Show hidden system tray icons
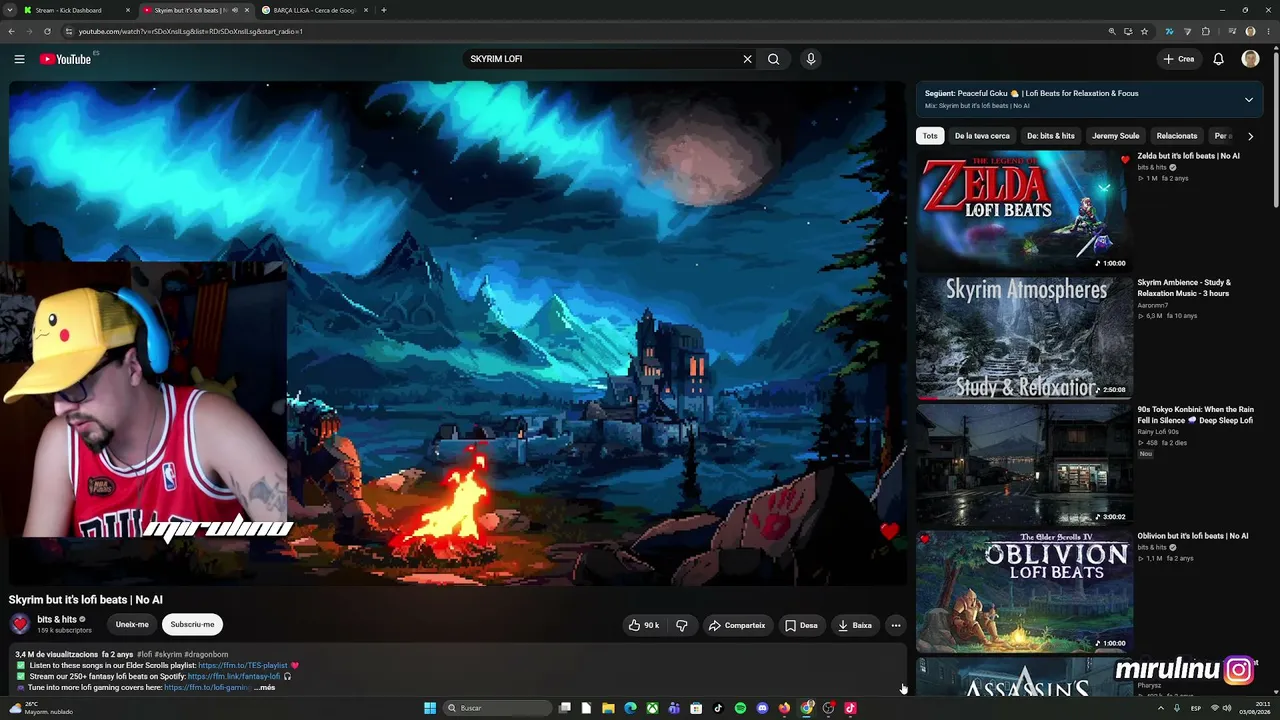Viewport: 1280px width, 720px height. click(x=1161, y=708)
